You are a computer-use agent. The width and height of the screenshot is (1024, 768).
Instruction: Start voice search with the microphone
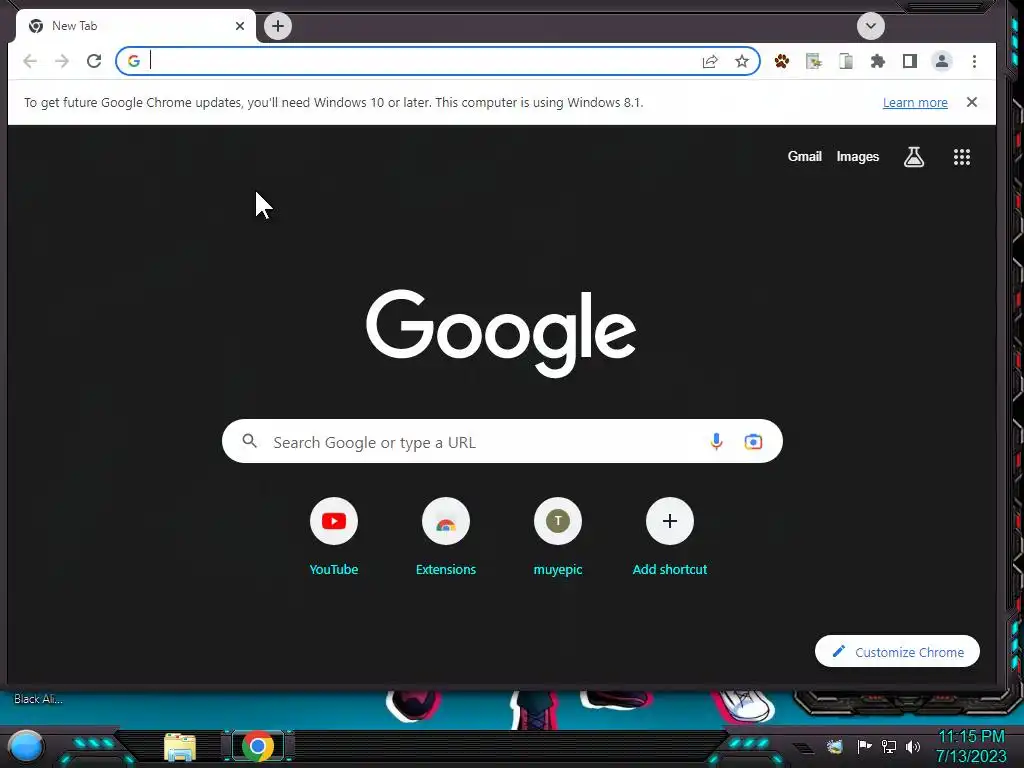click(716, 441)
